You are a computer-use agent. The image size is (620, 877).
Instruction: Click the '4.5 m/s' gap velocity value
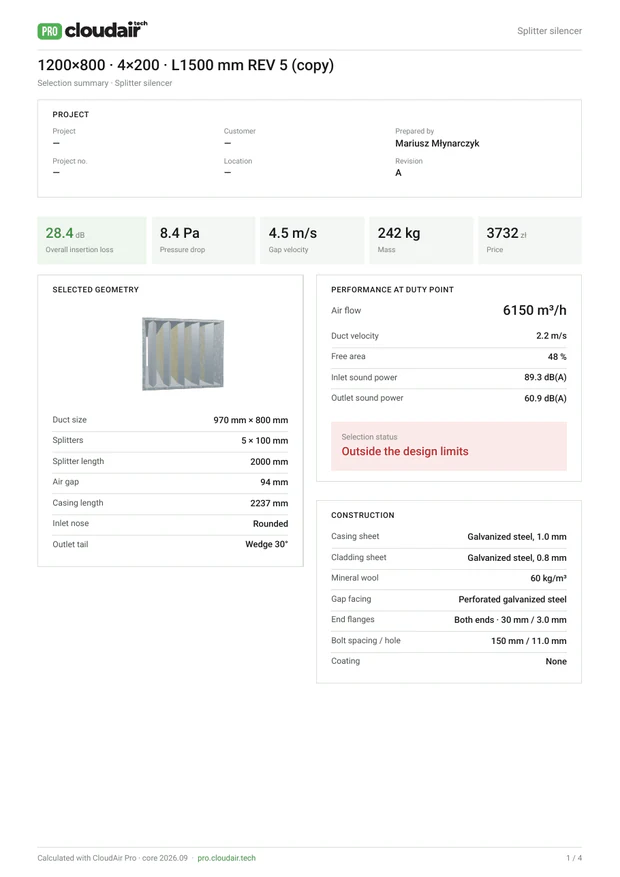point(292,233)
